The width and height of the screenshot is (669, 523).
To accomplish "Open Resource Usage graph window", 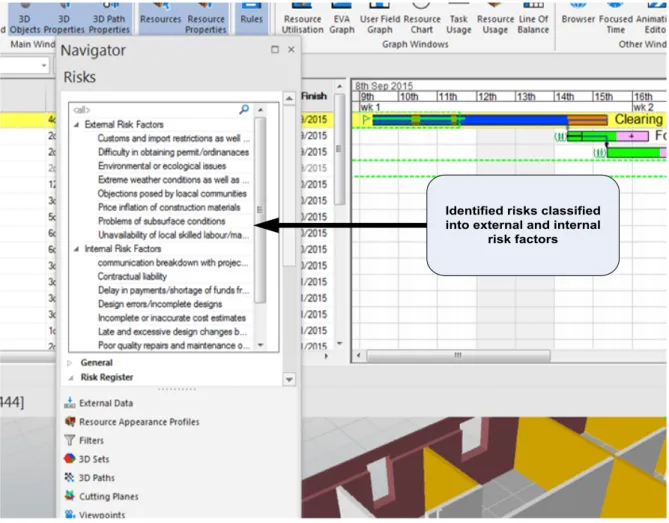I will click(495, 19).
